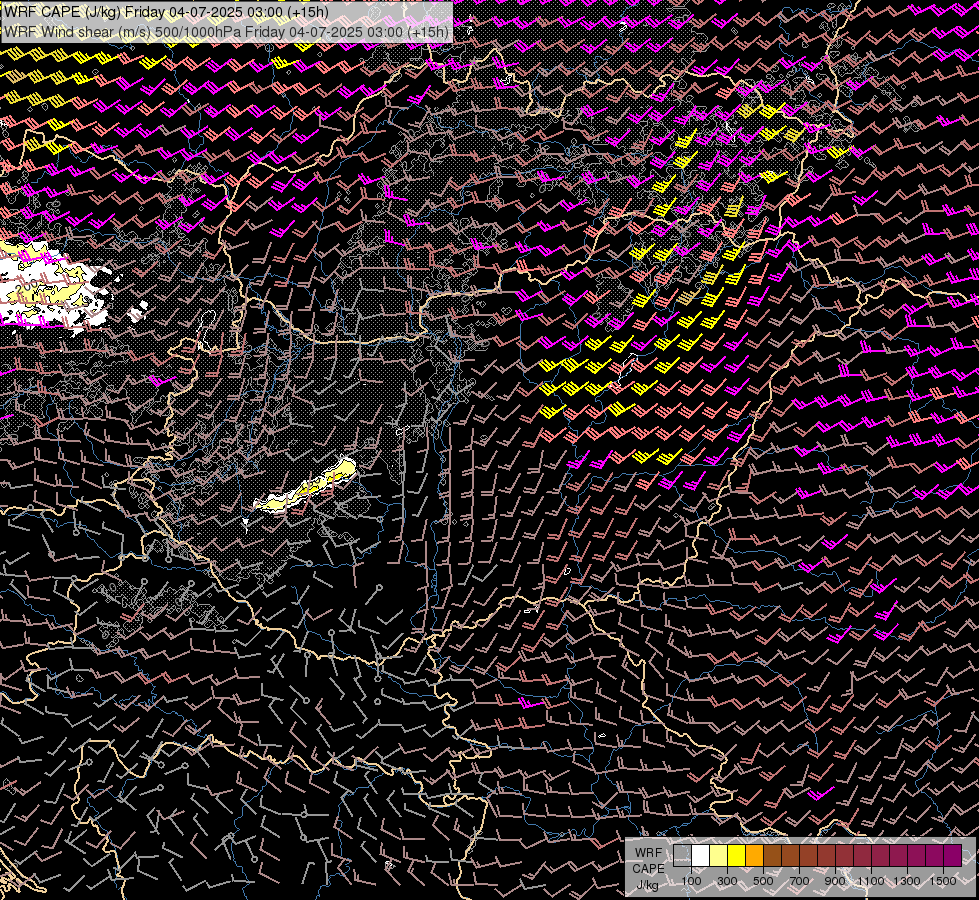Select the transparent gray first legend swatch
This screenshot has width=979, height=900.
click(x=682, y=856)
